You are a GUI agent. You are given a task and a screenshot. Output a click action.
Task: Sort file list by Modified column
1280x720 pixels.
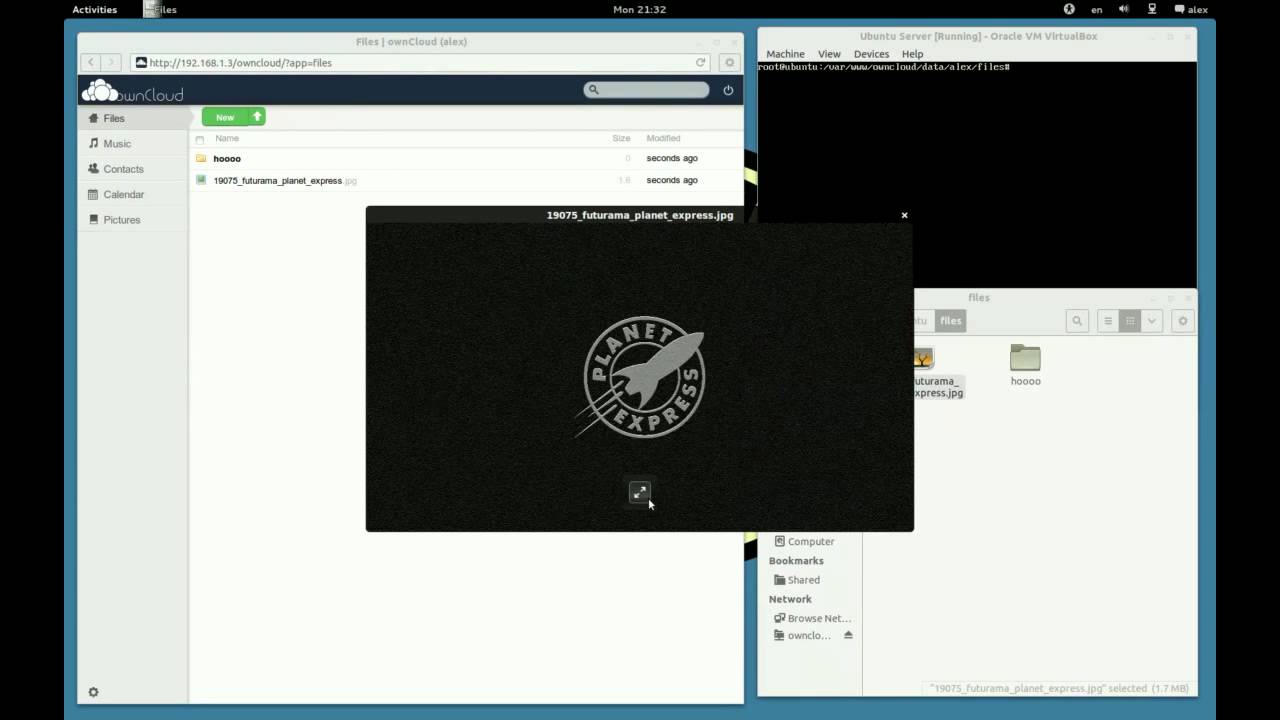tap(663, 138)
